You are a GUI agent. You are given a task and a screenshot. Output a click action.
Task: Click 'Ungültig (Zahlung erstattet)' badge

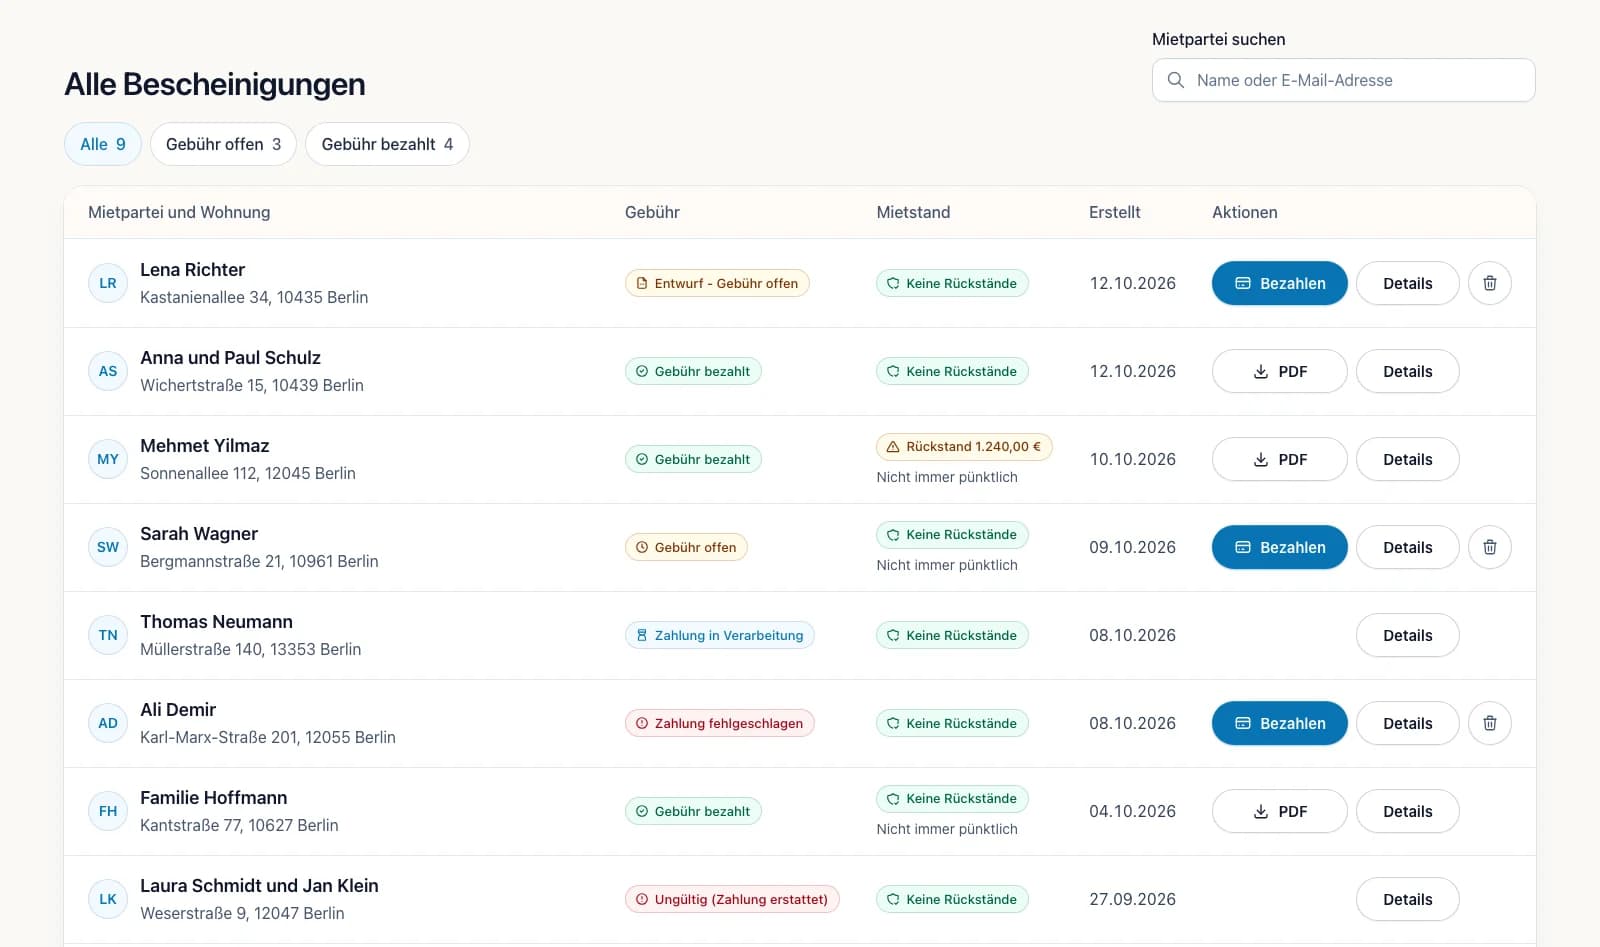pyautogui.click(x=732, y=899)
